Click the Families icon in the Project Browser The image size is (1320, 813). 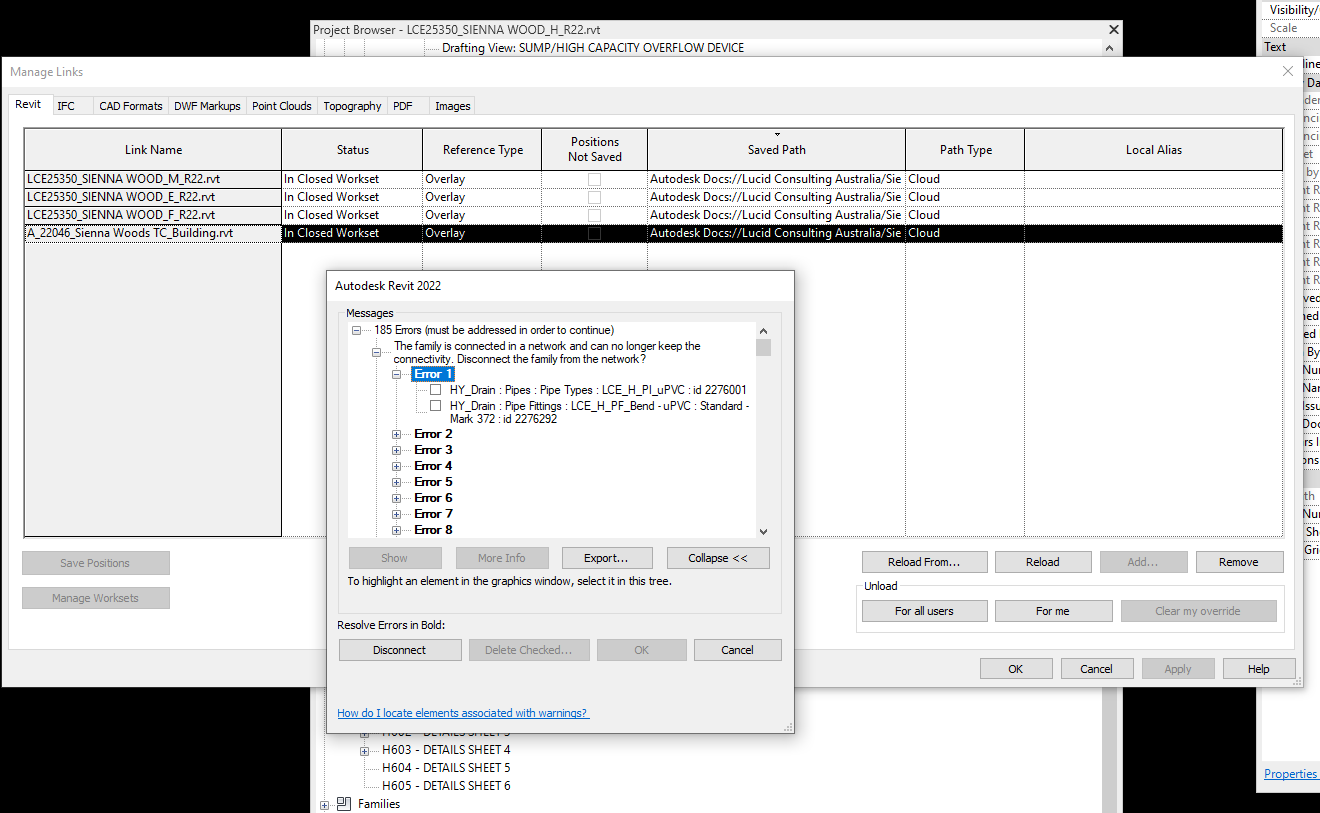[343, 803]
